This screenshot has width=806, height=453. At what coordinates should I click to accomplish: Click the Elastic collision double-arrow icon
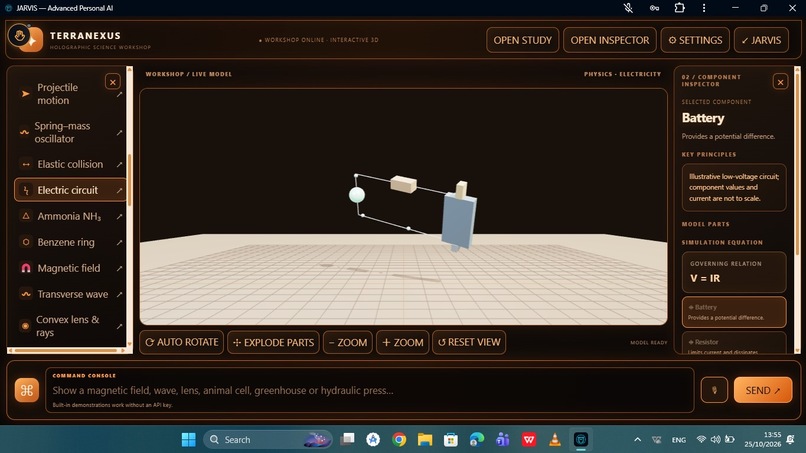tap(26, 165)
